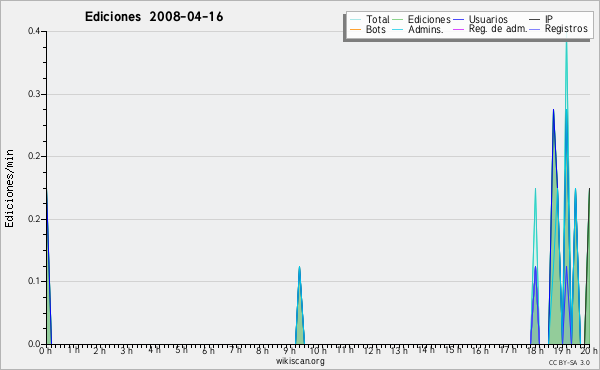Click the 'Usuarios' legend label
This screenshot has height=370, width=600.
[x=488, y=19]
